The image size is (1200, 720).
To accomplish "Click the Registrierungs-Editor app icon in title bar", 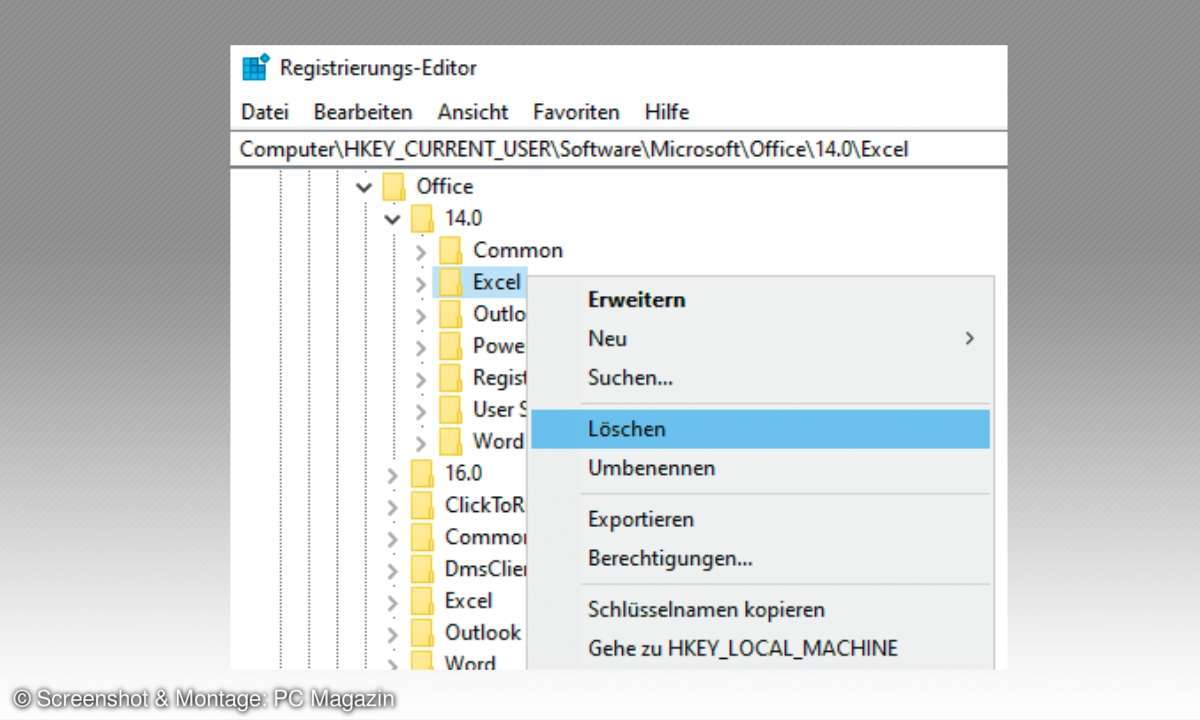I will click(x=256, y=68).
